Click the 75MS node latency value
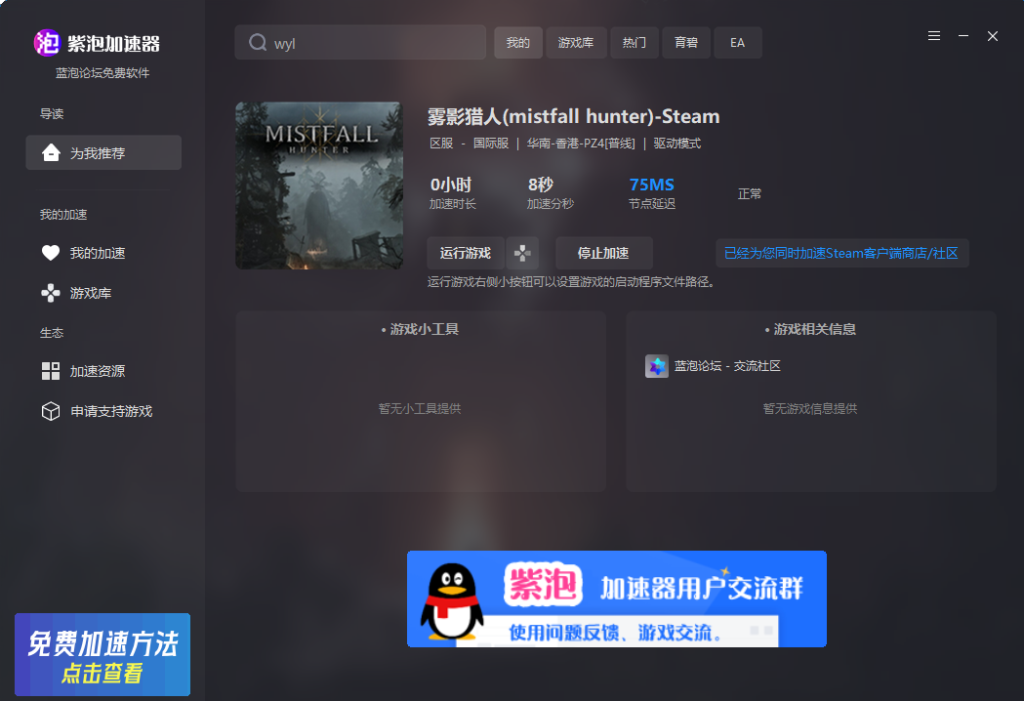This screenshot has width=1024, height=701. click(652, 185)
